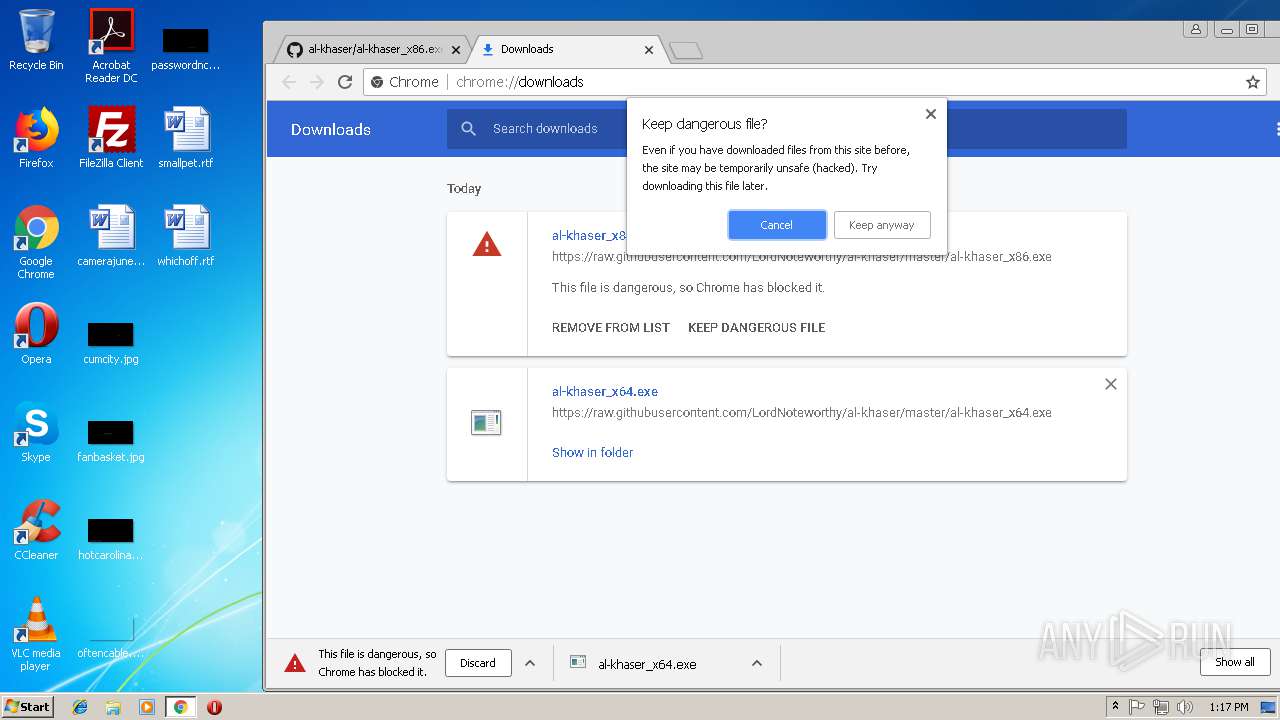Open passwordnc desktop file
1280x720 pixels.
pos(186,48)
